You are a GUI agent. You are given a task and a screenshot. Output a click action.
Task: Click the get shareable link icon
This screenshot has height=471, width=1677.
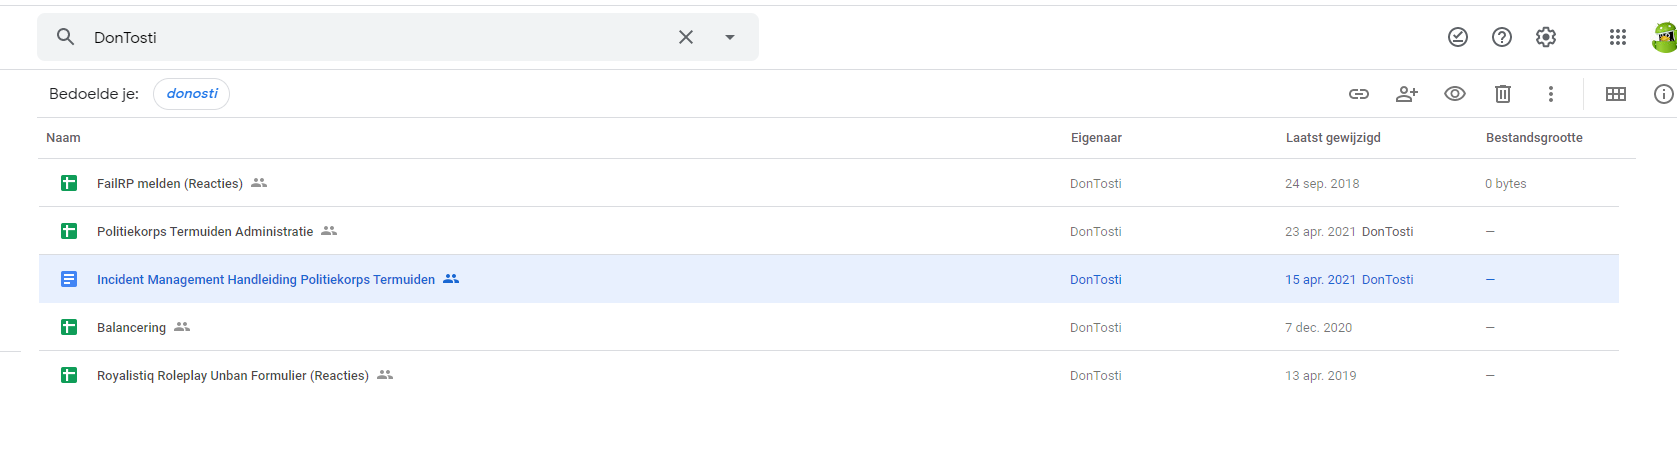tap(1358, 94)
